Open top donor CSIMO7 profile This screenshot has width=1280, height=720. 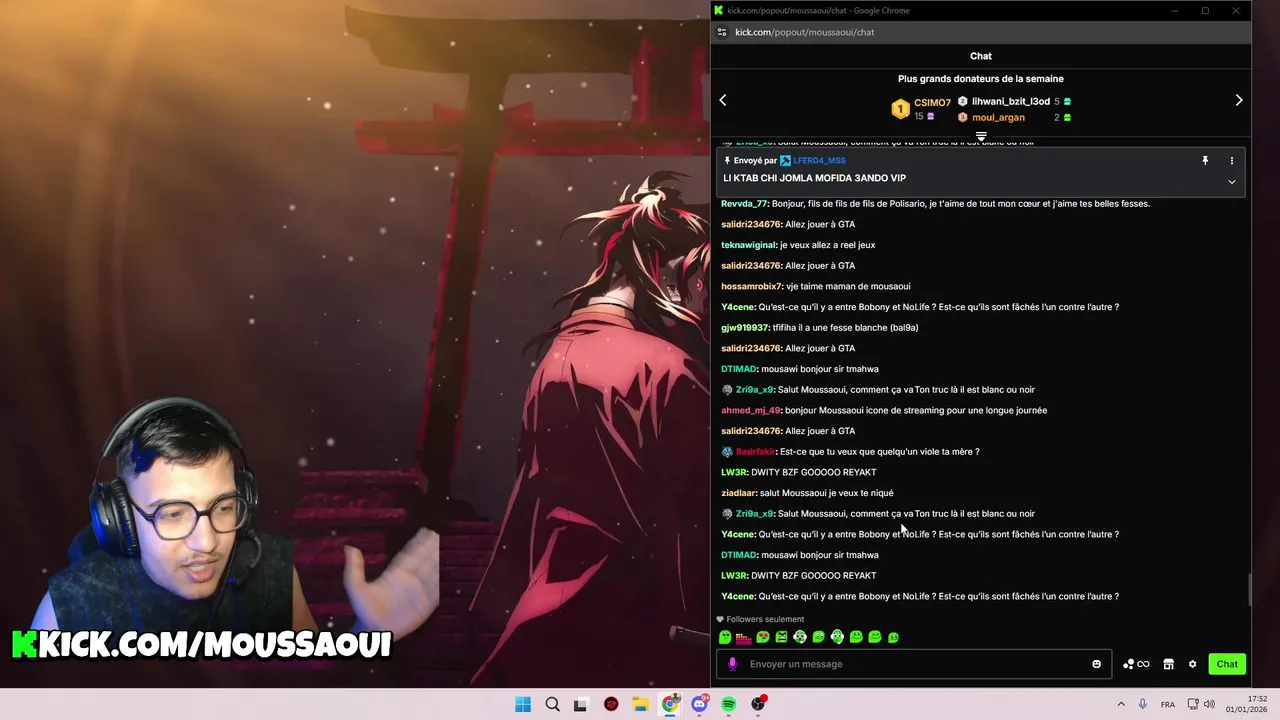(x=932, y=103)
